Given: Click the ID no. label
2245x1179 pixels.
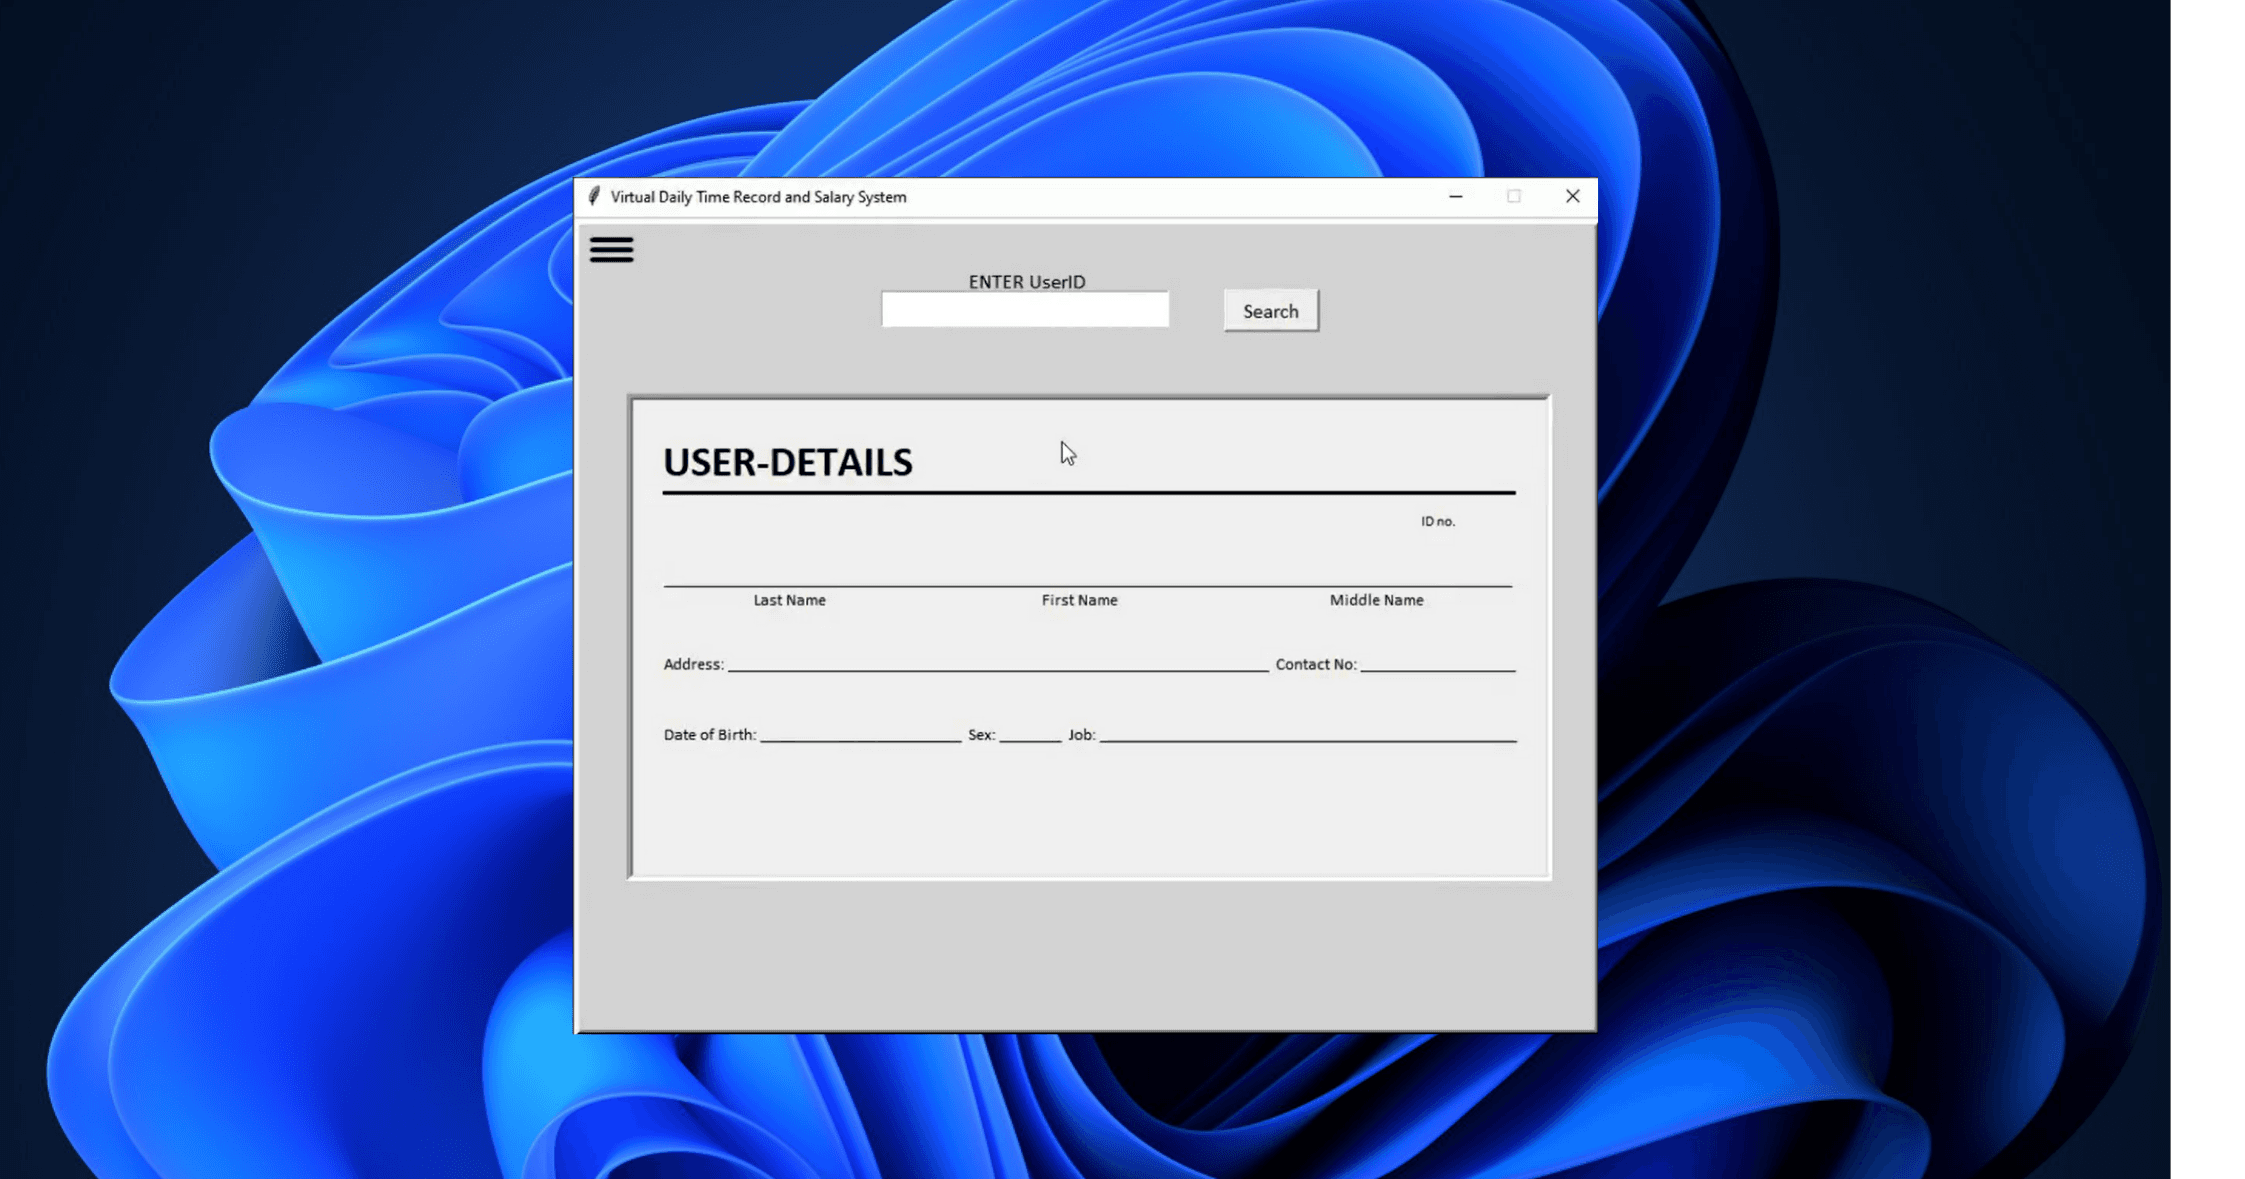Looking at the screenshot, I should tap(1437, 521).
